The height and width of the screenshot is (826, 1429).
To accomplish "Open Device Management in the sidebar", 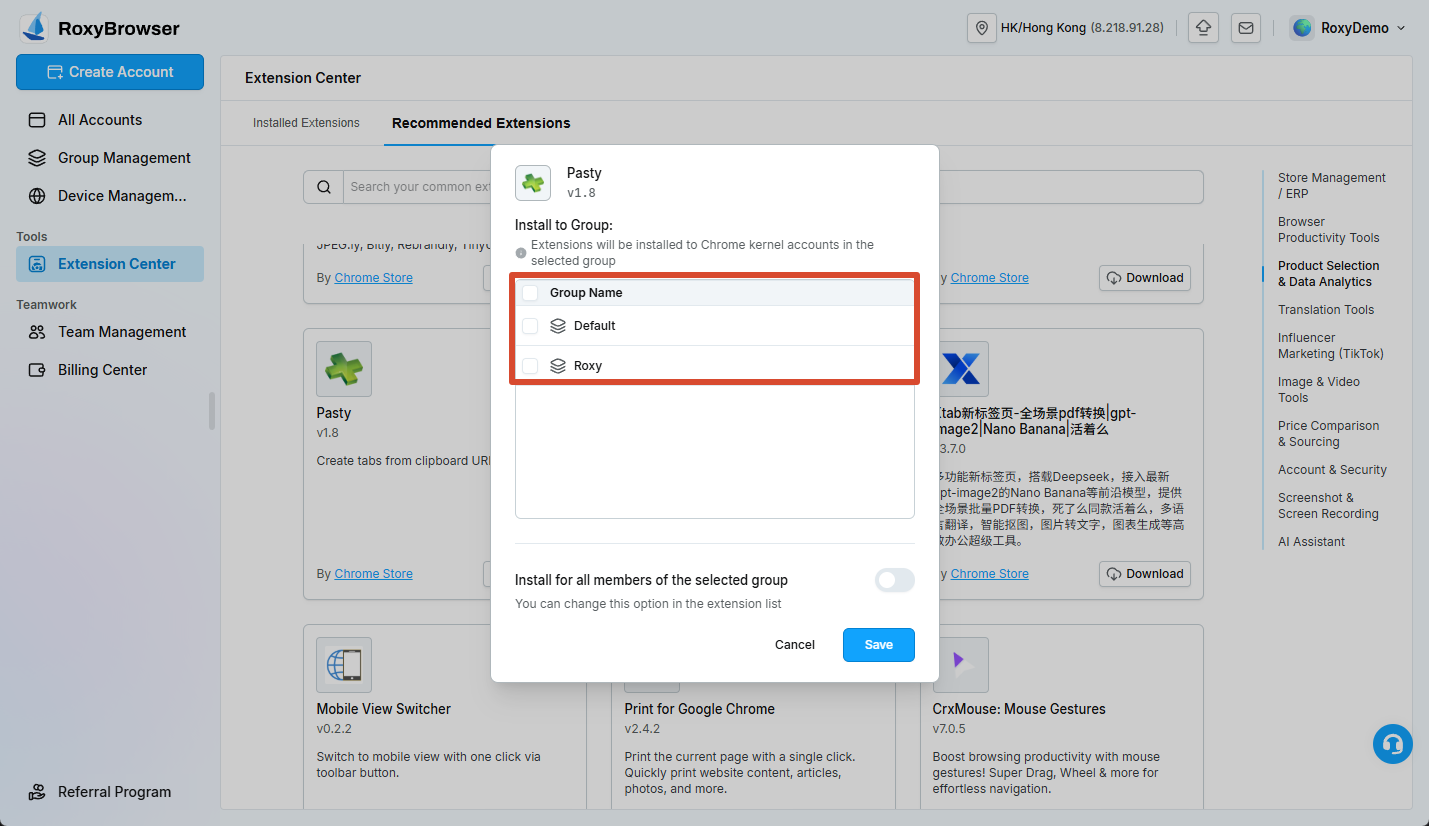I will (110, 196).
